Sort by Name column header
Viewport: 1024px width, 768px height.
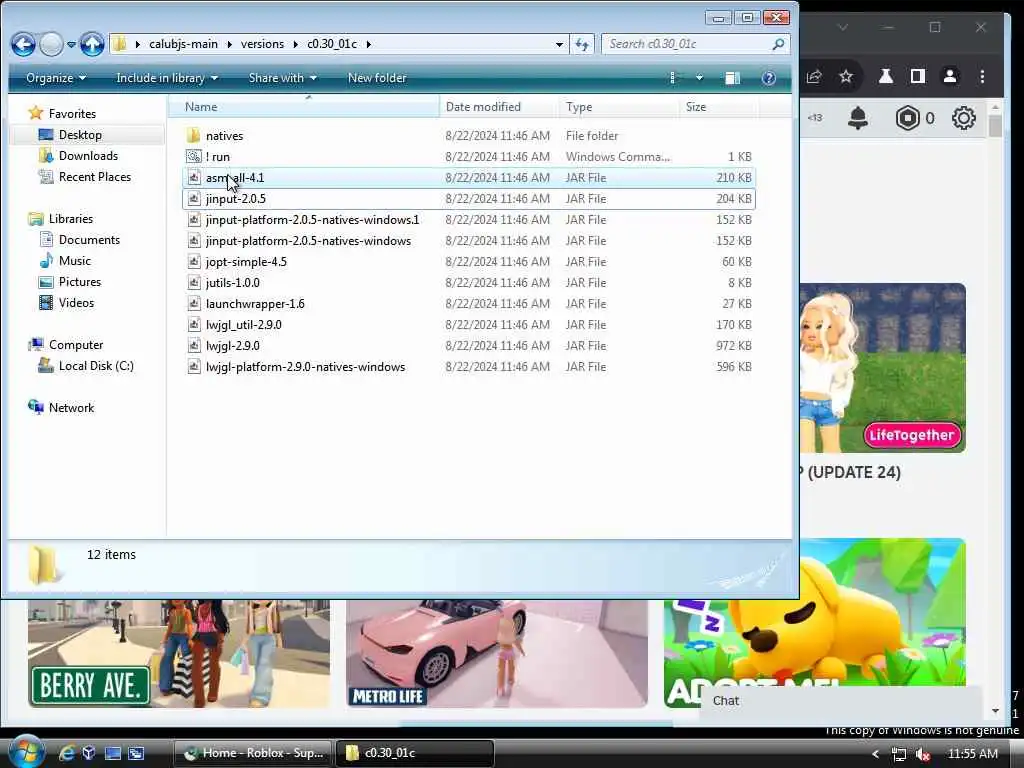pyautogui.click(x=304, y=106)
